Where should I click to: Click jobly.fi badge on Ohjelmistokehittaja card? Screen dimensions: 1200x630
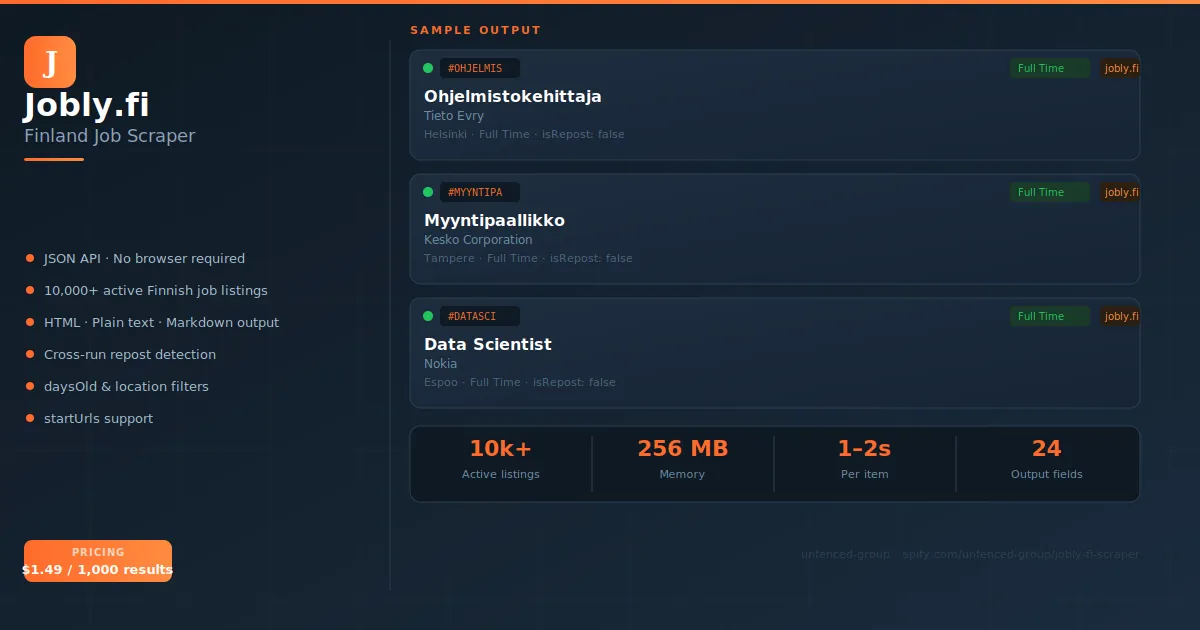(1121, 68)
